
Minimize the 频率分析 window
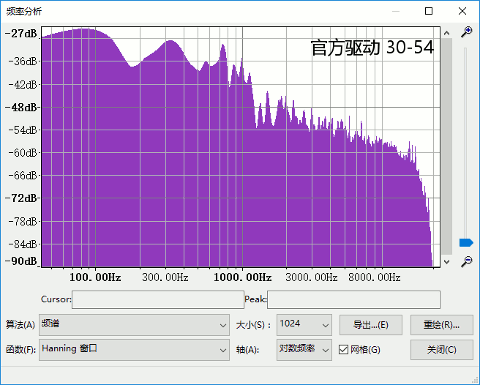396,11
